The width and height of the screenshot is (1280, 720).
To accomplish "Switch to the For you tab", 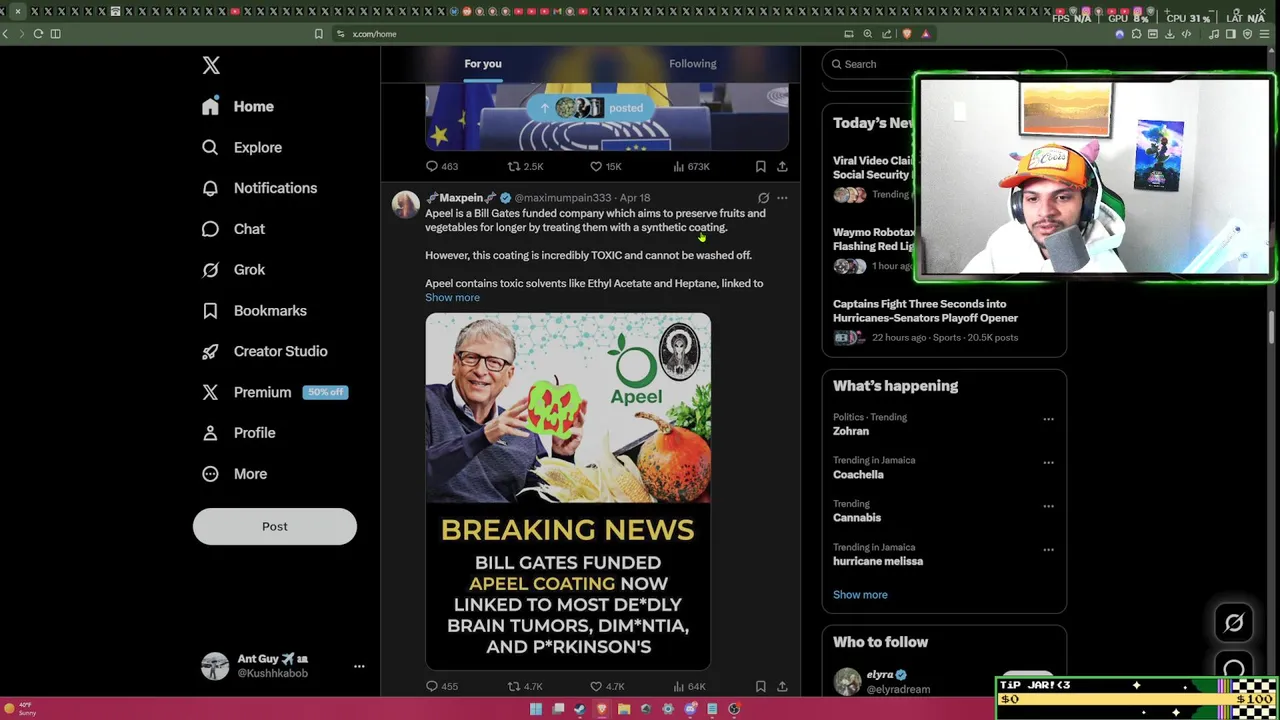I will click(x=483, y=64).
